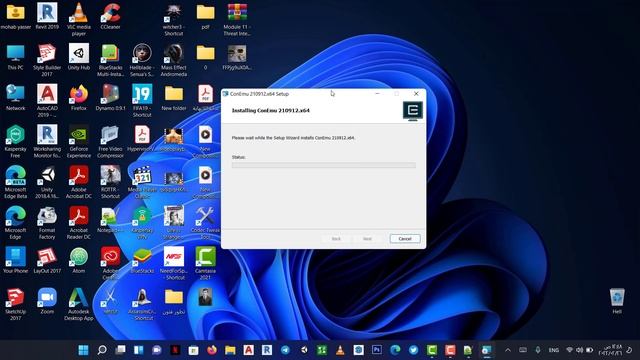Open Netflix from the taskbar

[x=175, y=350]
